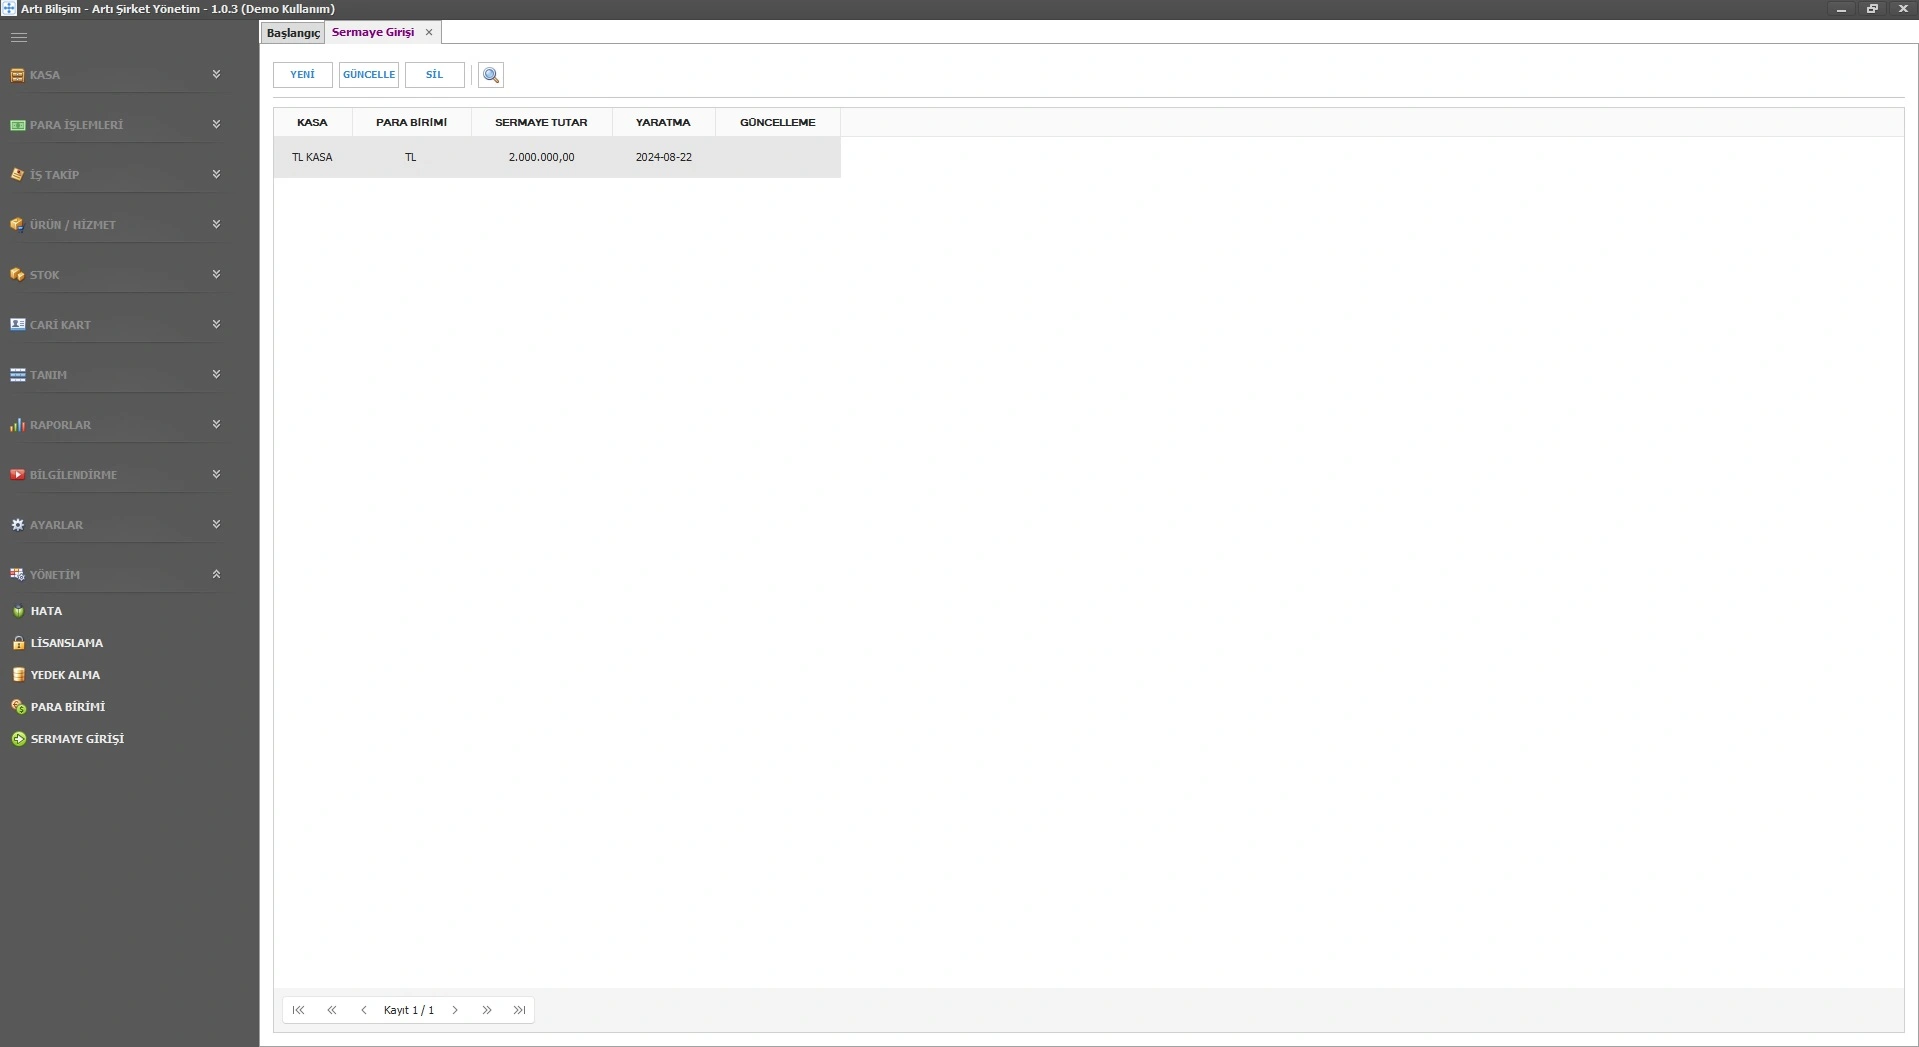The height and width of the screenshot is (1047, 1919).
Task: Click the YEDEK ALMA database icon
Action: point(18,675)
